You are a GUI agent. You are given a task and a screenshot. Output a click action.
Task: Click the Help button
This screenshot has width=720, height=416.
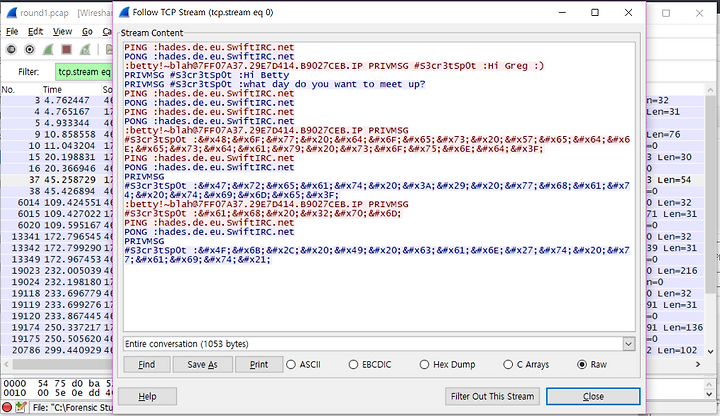(x=147, y=396)
